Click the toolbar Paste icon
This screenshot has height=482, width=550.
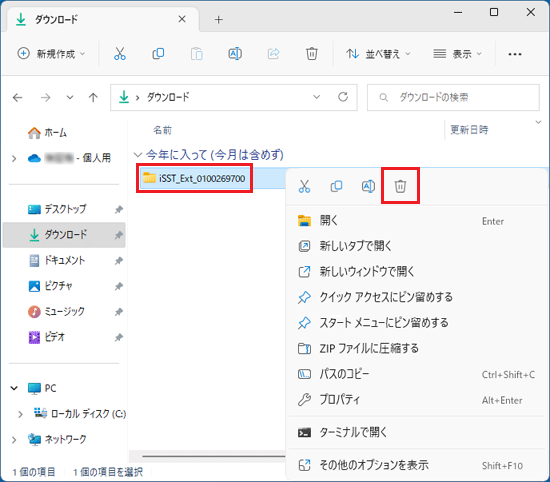tap(197, 54)
